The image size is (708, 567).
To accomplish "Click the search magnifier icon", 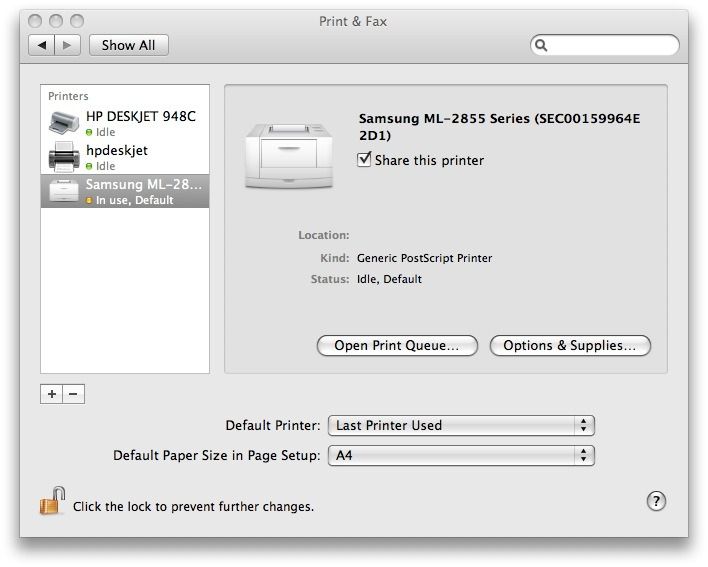I will (x=541, y=45).
